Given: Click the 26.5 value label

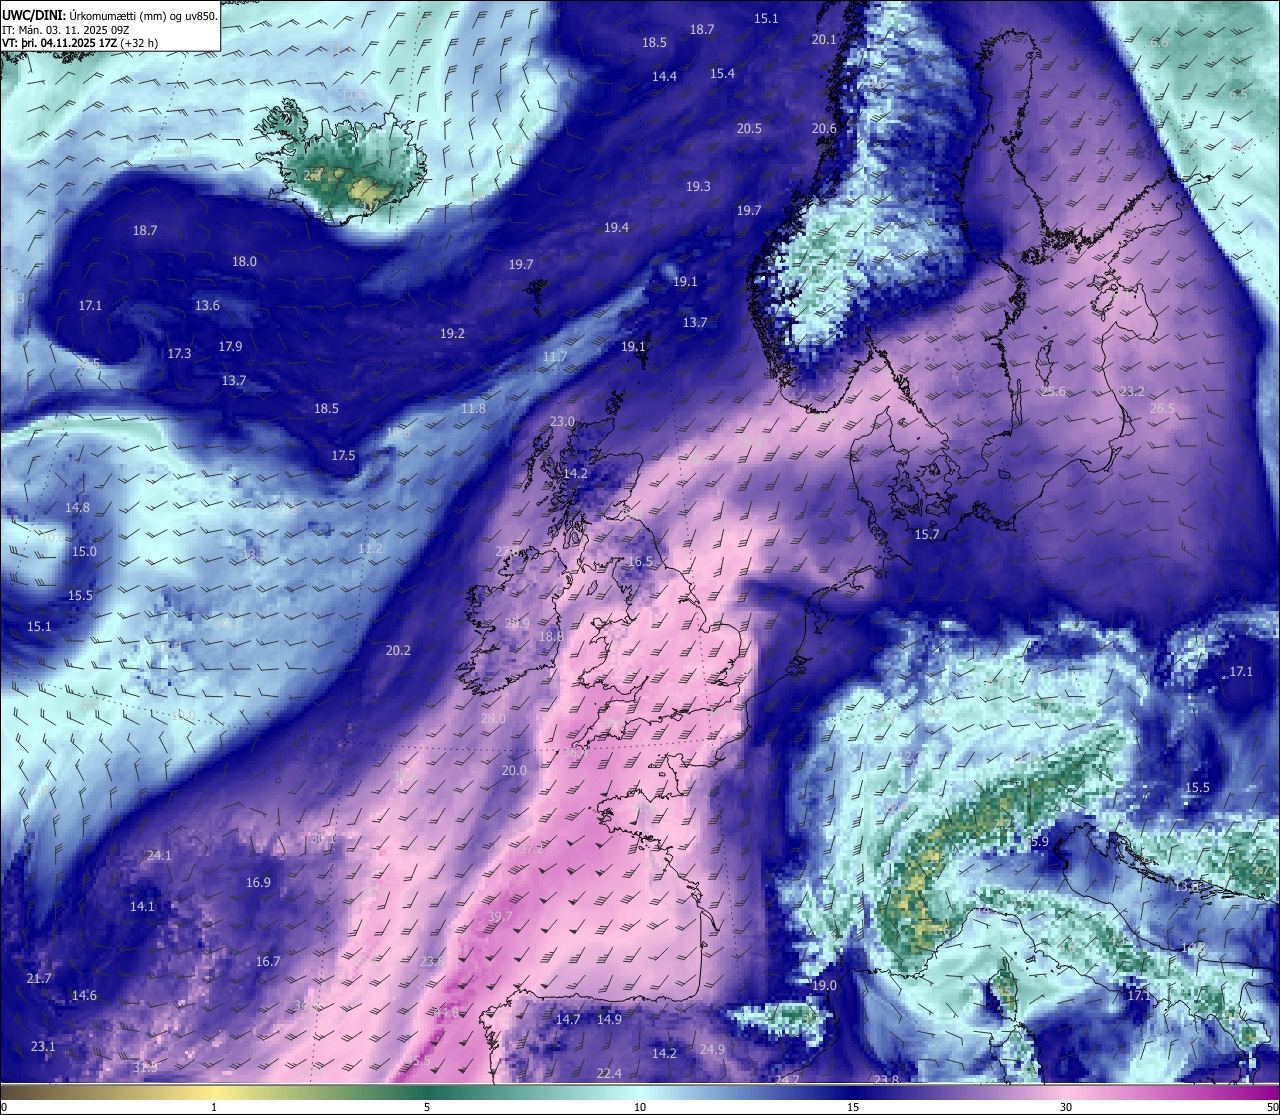Looking at the screenshot, I should 1162,409.
